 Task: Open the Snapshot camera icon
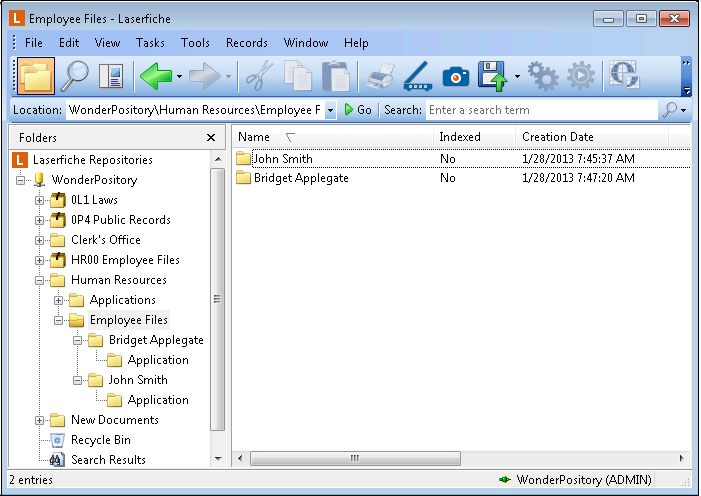[x=456, y=77]
